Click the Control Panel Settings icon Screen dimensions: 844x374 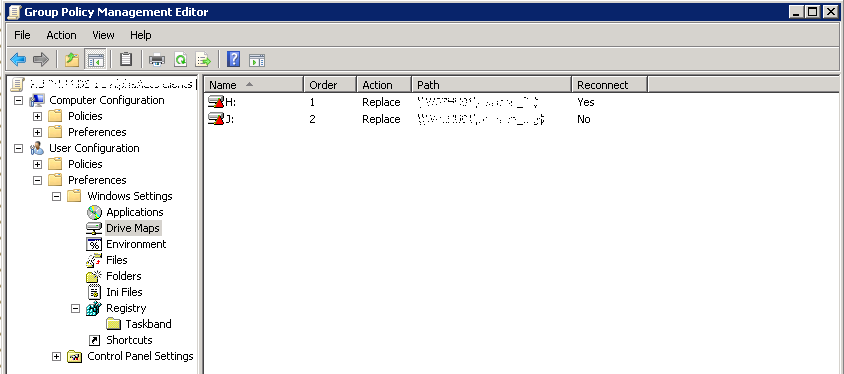(74, 356)
